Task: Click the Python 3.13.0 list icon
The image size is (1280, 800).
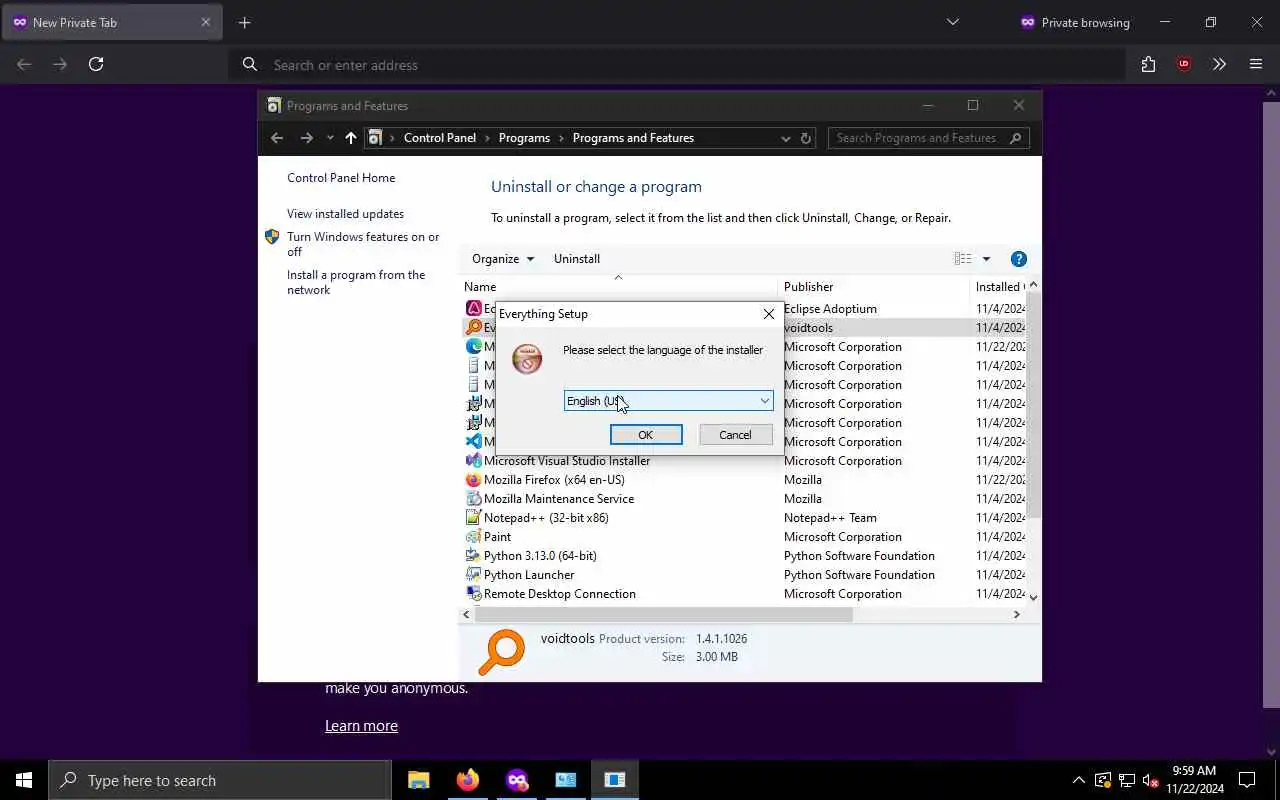Action: (x=474, y=556)
